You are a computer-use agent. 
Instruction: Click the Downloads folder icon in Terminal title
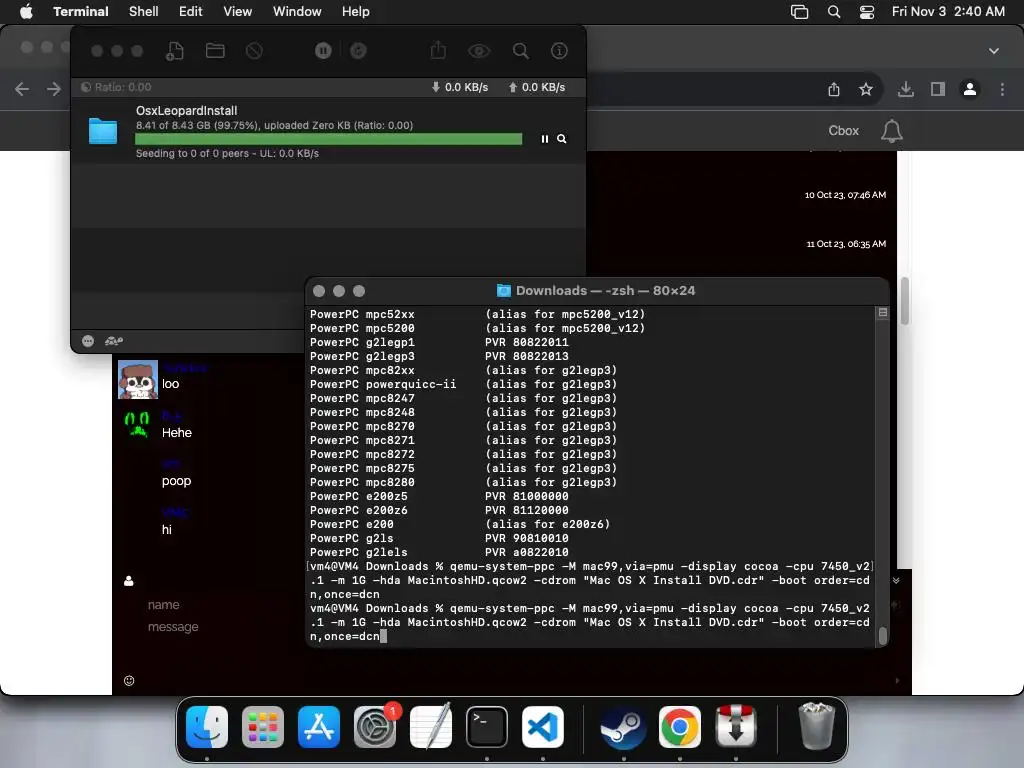504,291
